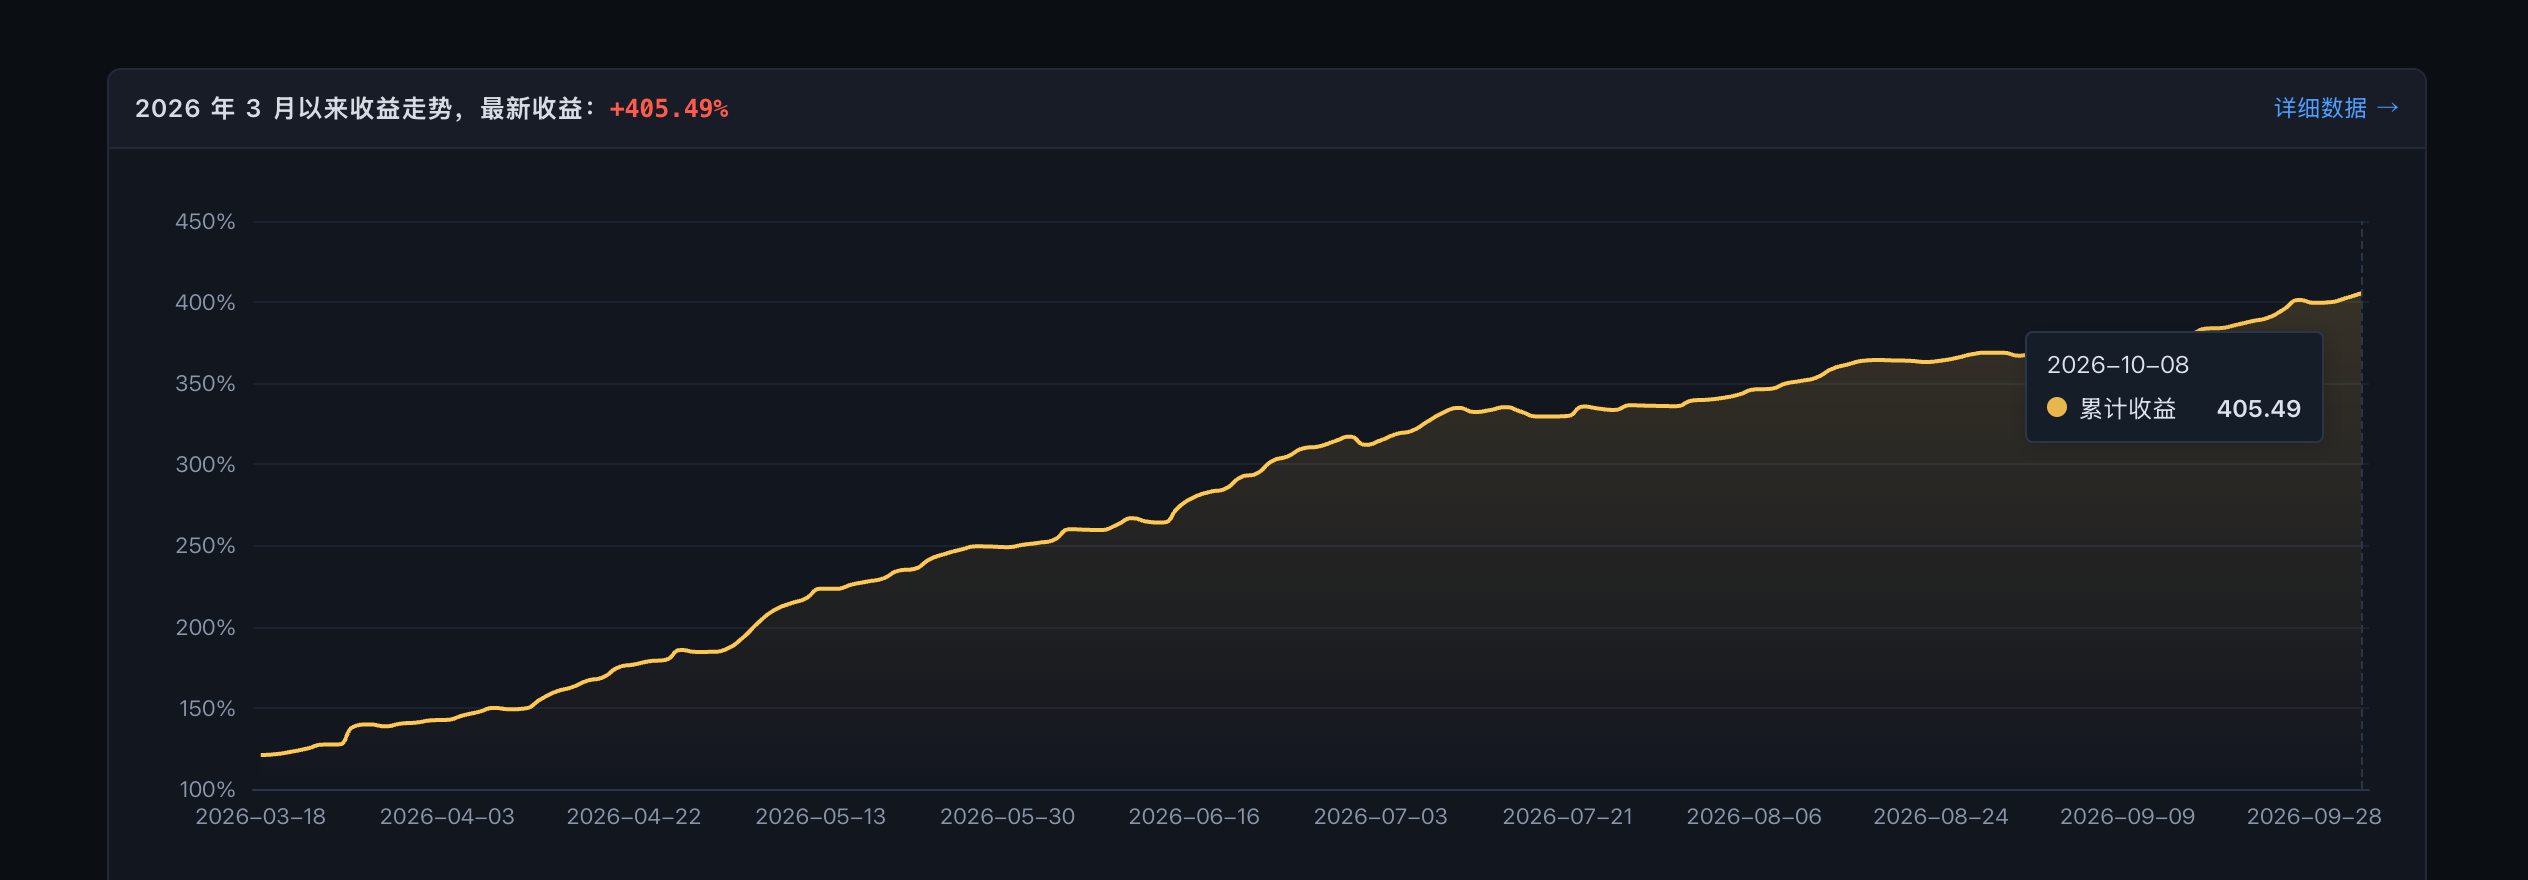
Task: Click the 2026-05-13 date label
Action: 821,817
